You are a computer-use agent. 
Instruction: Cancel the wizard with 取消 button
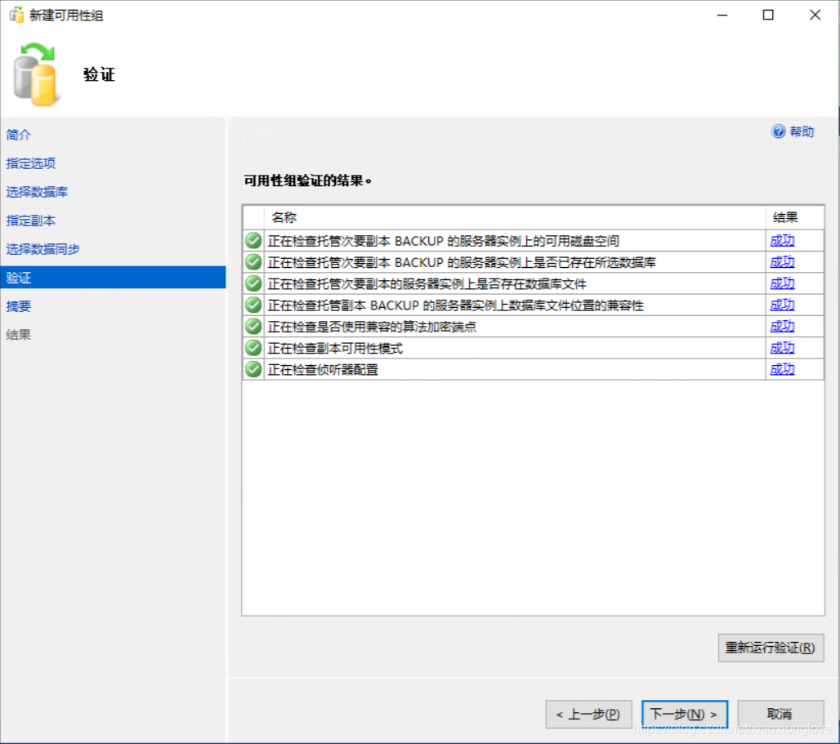click(779, 714)
